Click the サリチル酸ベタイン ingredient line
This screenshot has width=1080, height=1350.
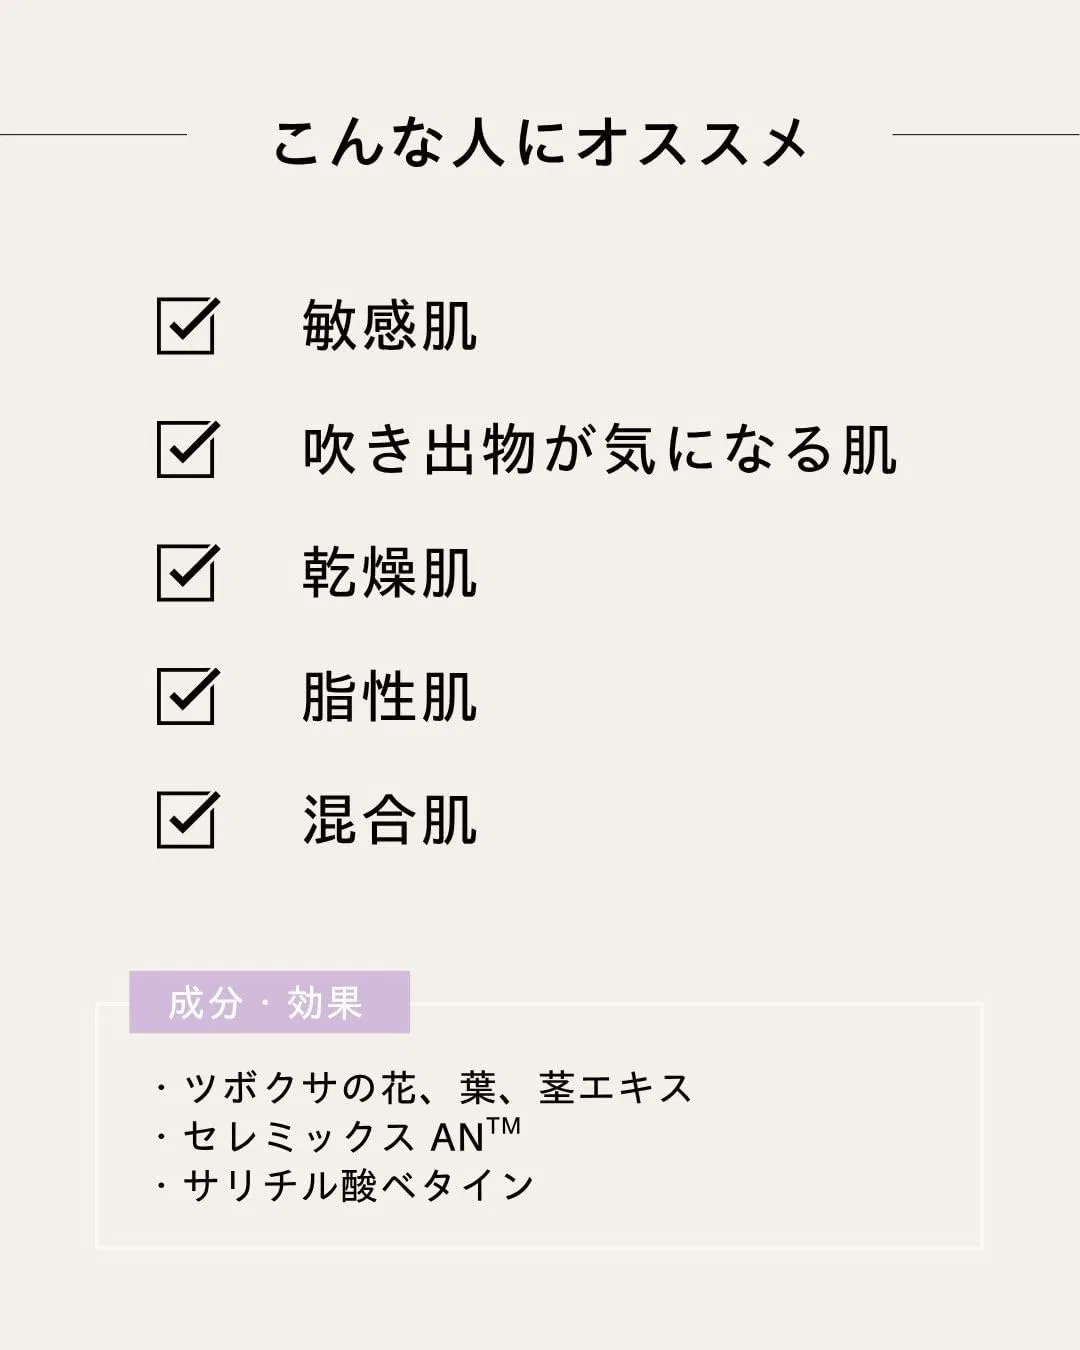[x=346, y=1186]
